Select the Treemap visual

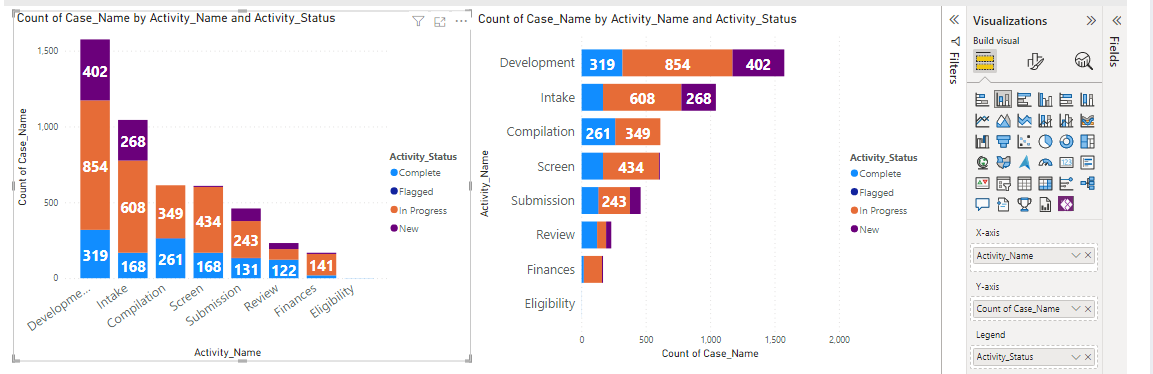click(1087, 141)
